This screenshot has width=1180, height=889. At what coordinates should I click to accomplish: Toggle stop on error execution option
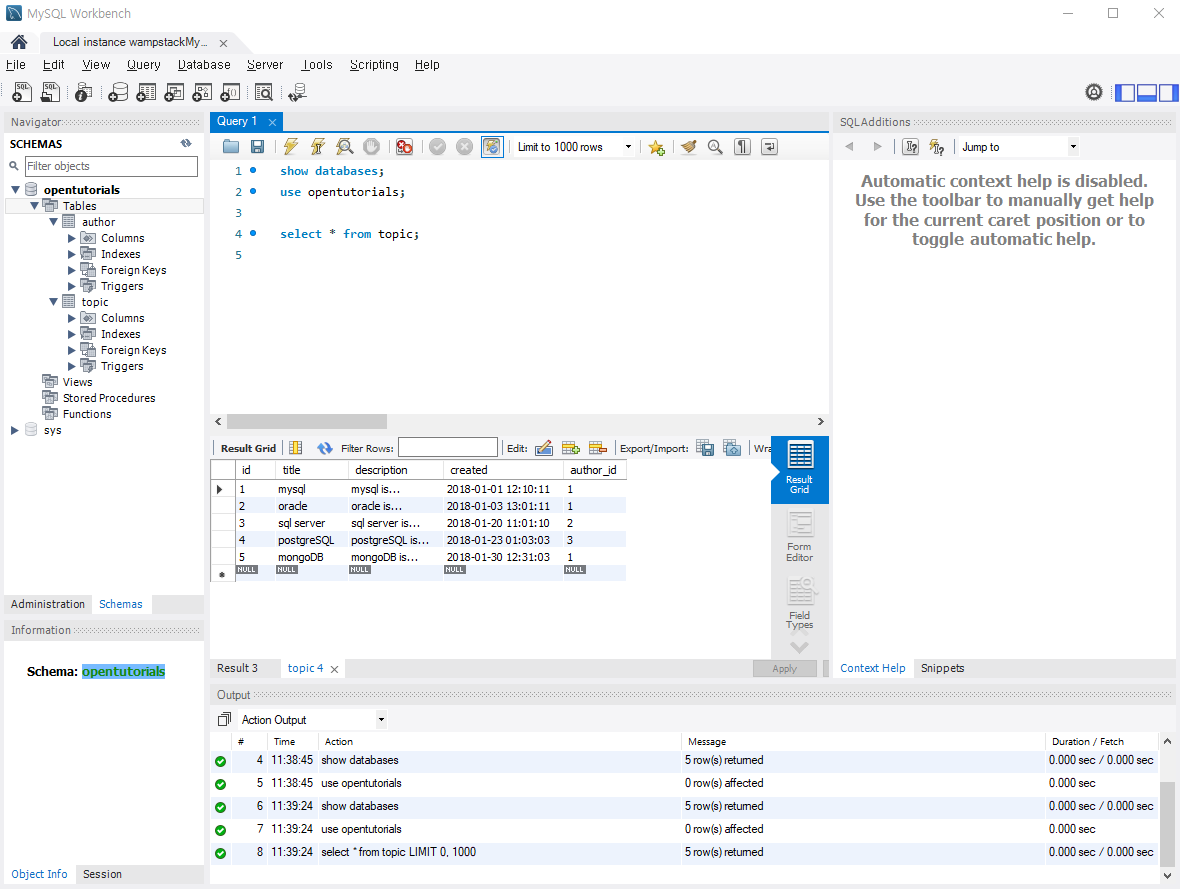(x=404, y=147)
